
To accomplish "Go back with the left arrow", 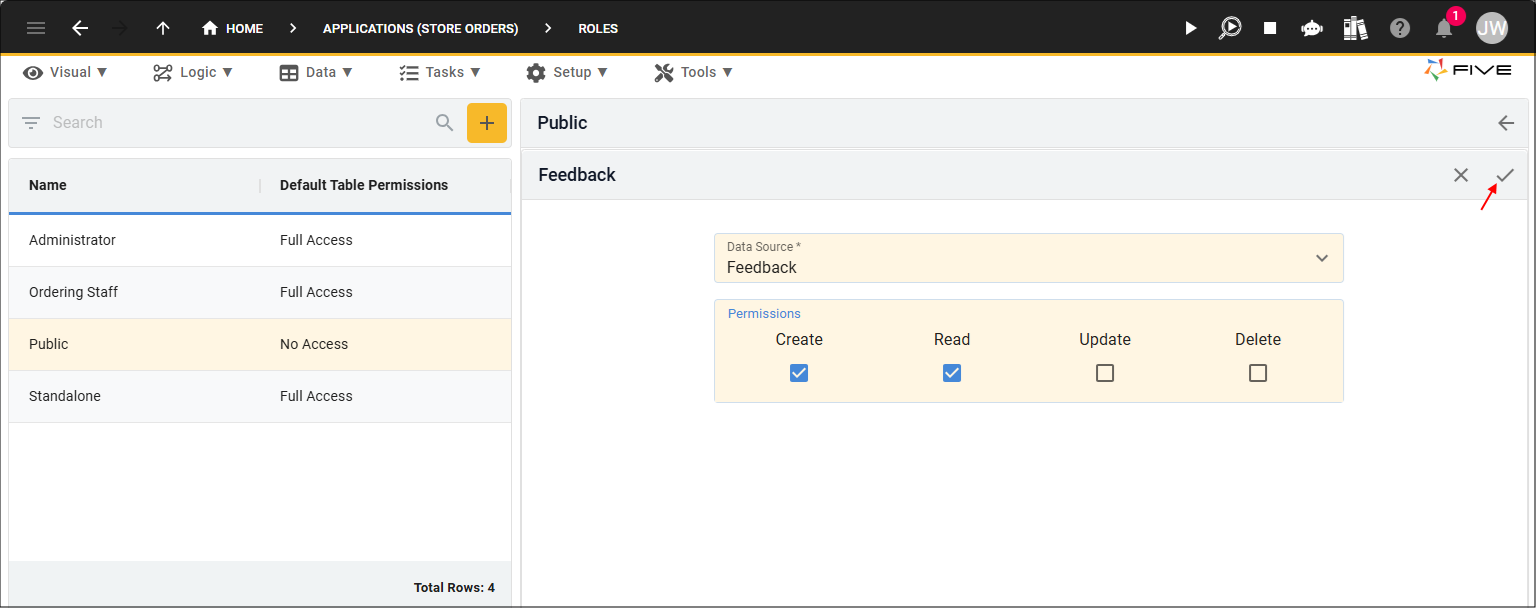I will 80,28.
